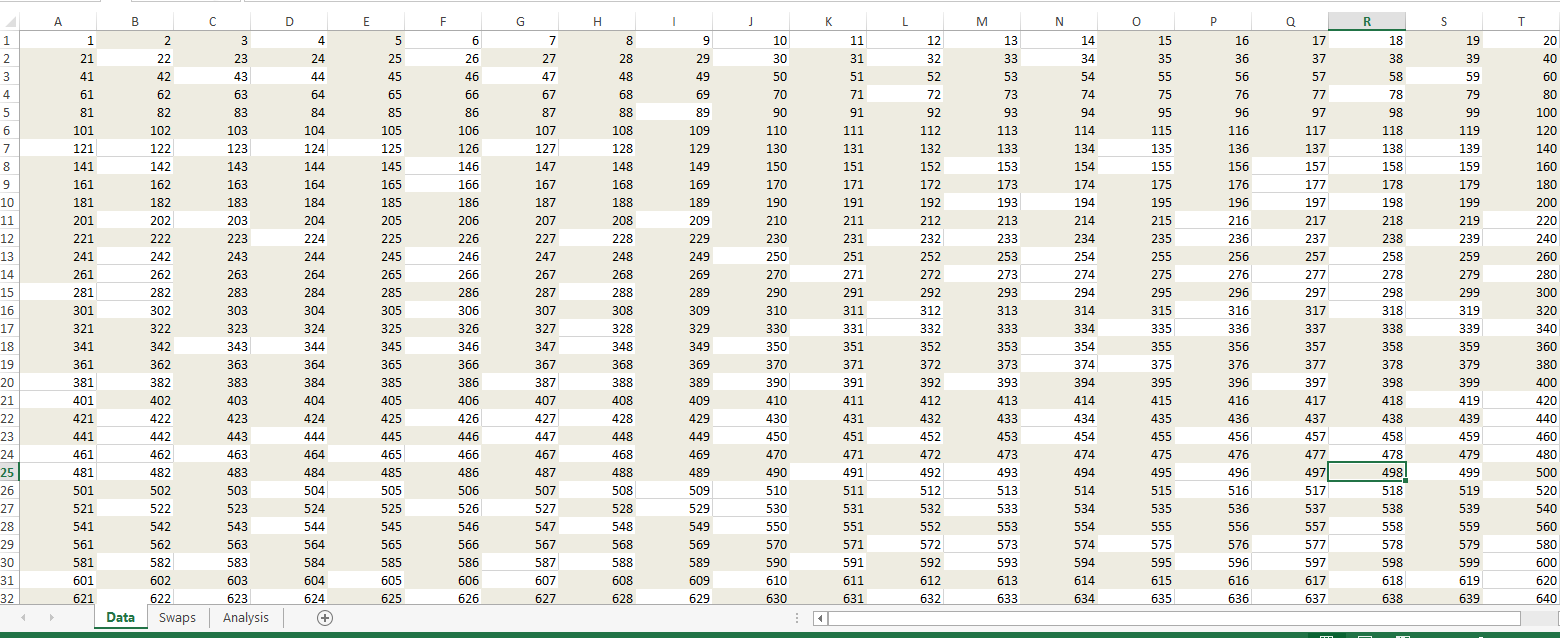Image resolution: width=1560 pixels, height=638 pixels.
Task: Select column I header
Action: point(674,21)
